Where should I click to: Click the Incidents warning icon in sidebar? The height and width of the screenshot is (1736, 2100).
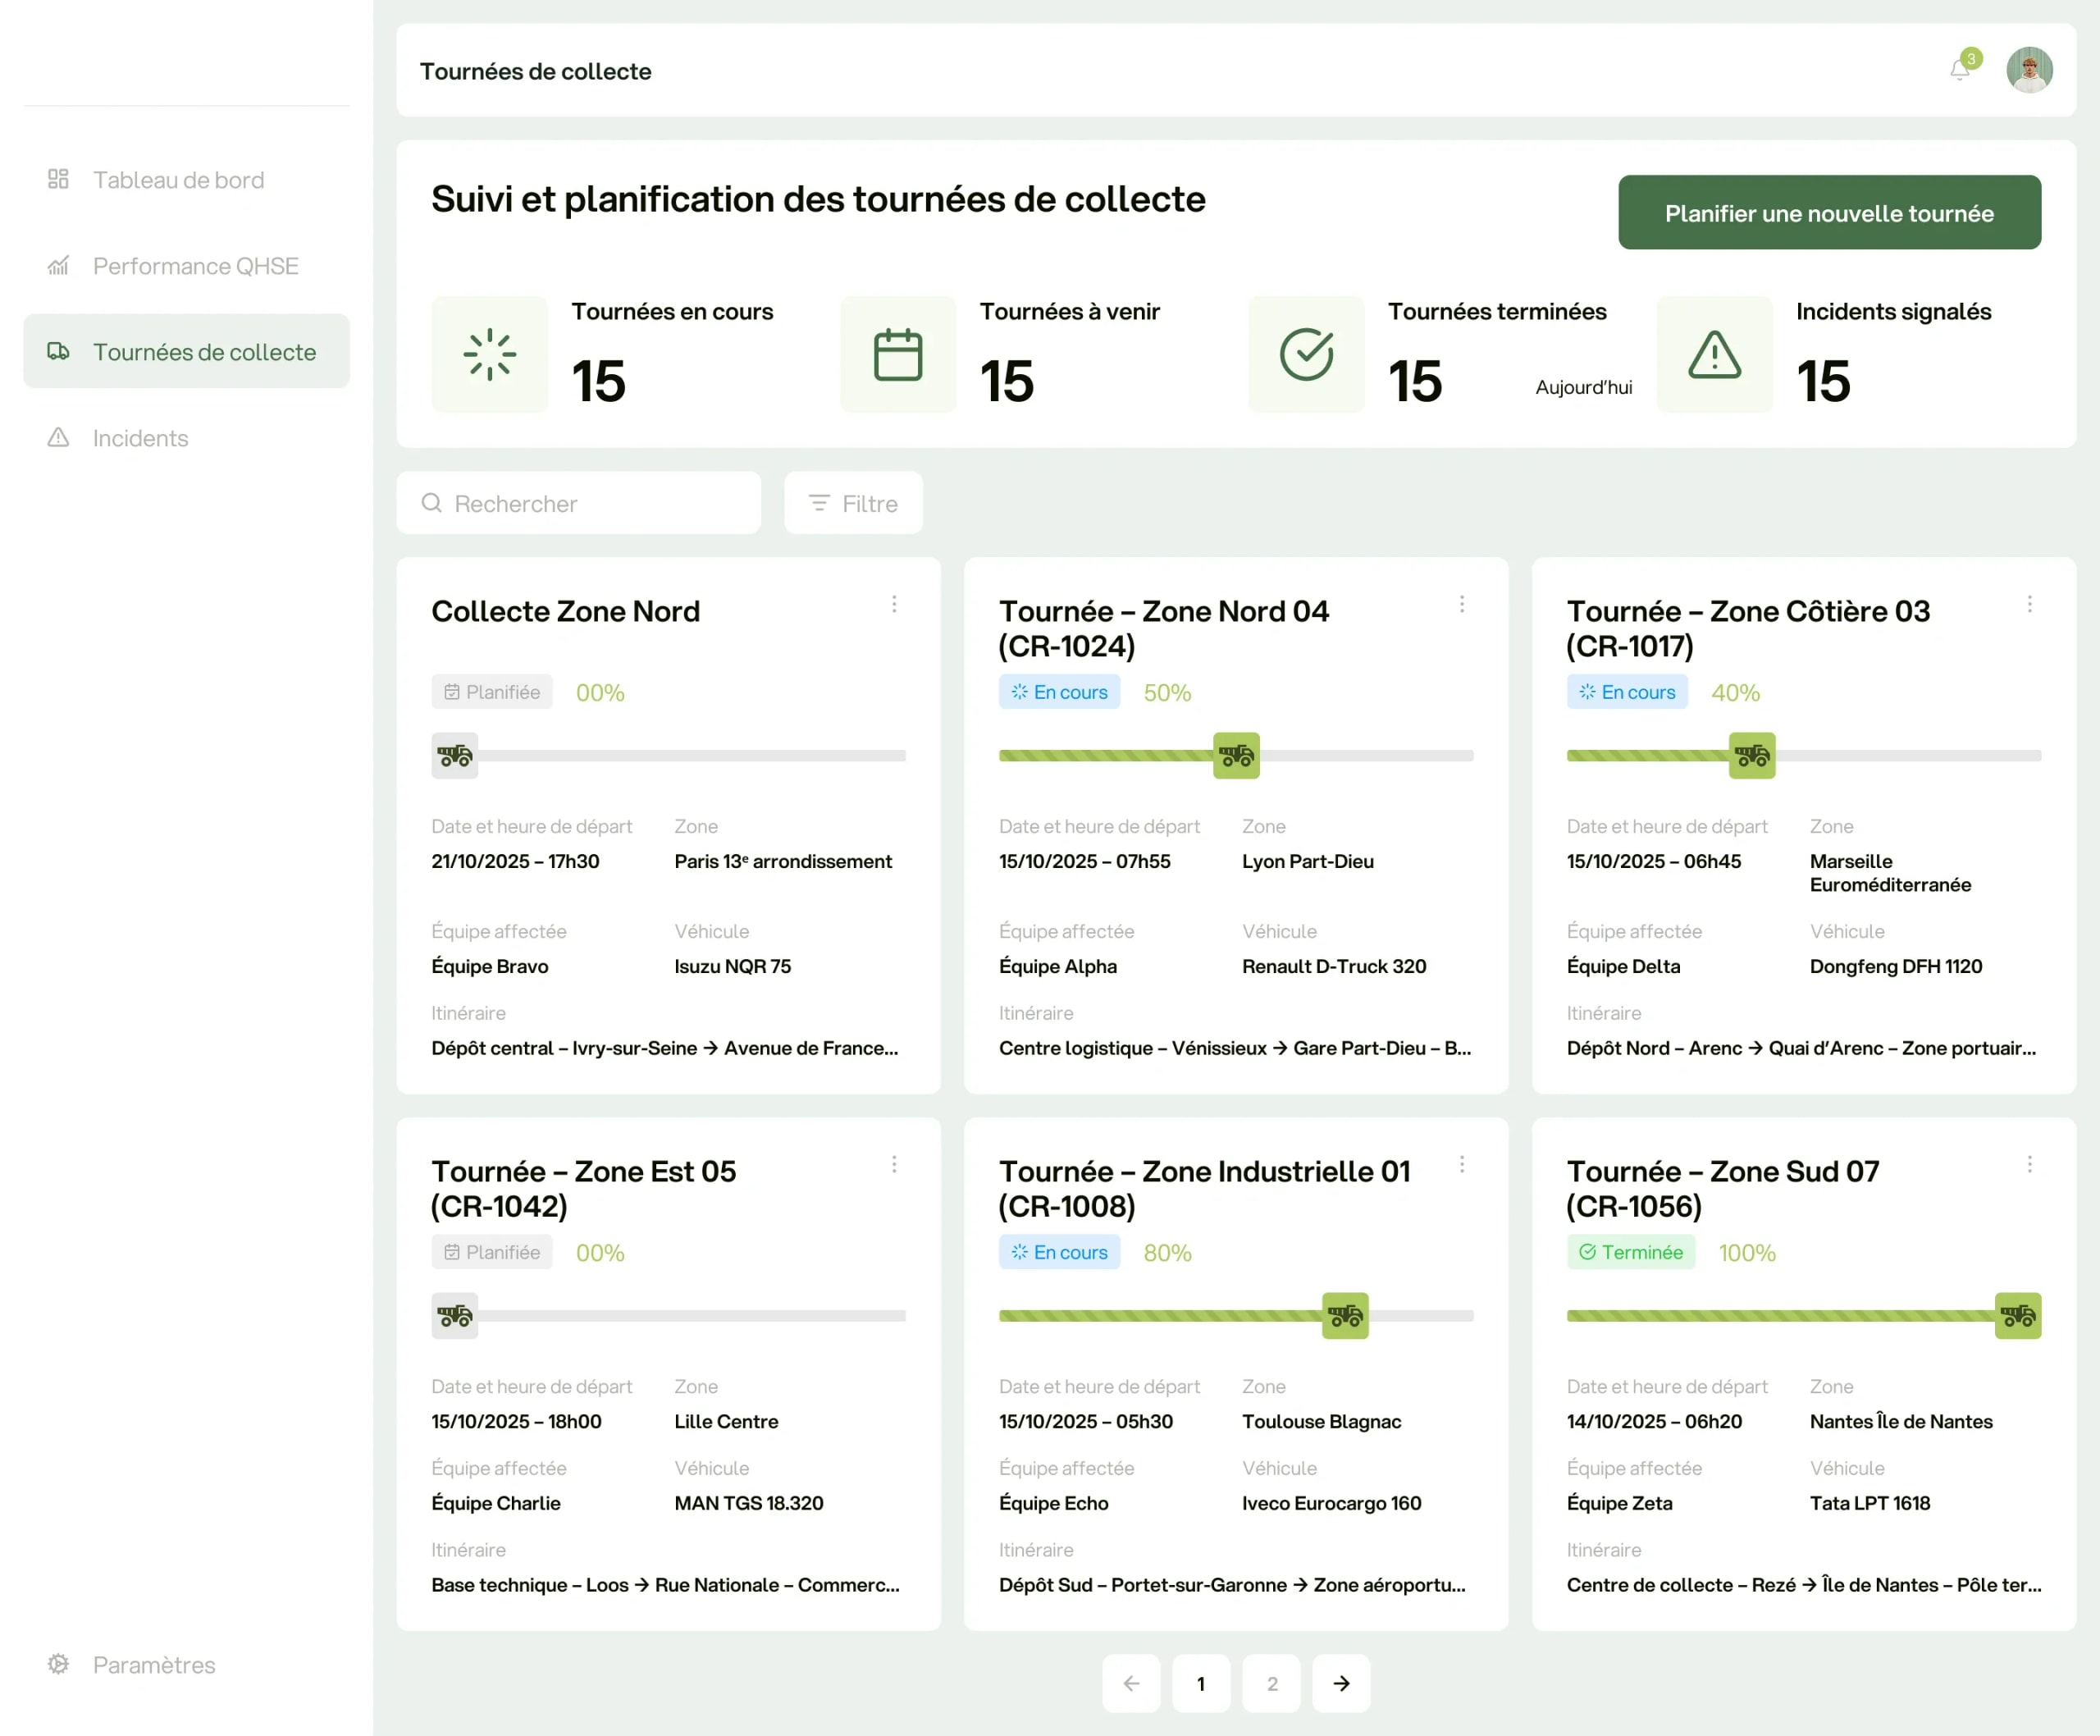(58, 437)
